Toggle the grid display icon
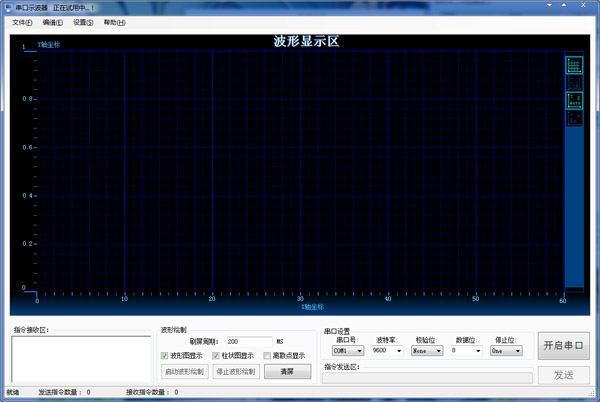Screen dimensions: 600x402 coord(574,65)
